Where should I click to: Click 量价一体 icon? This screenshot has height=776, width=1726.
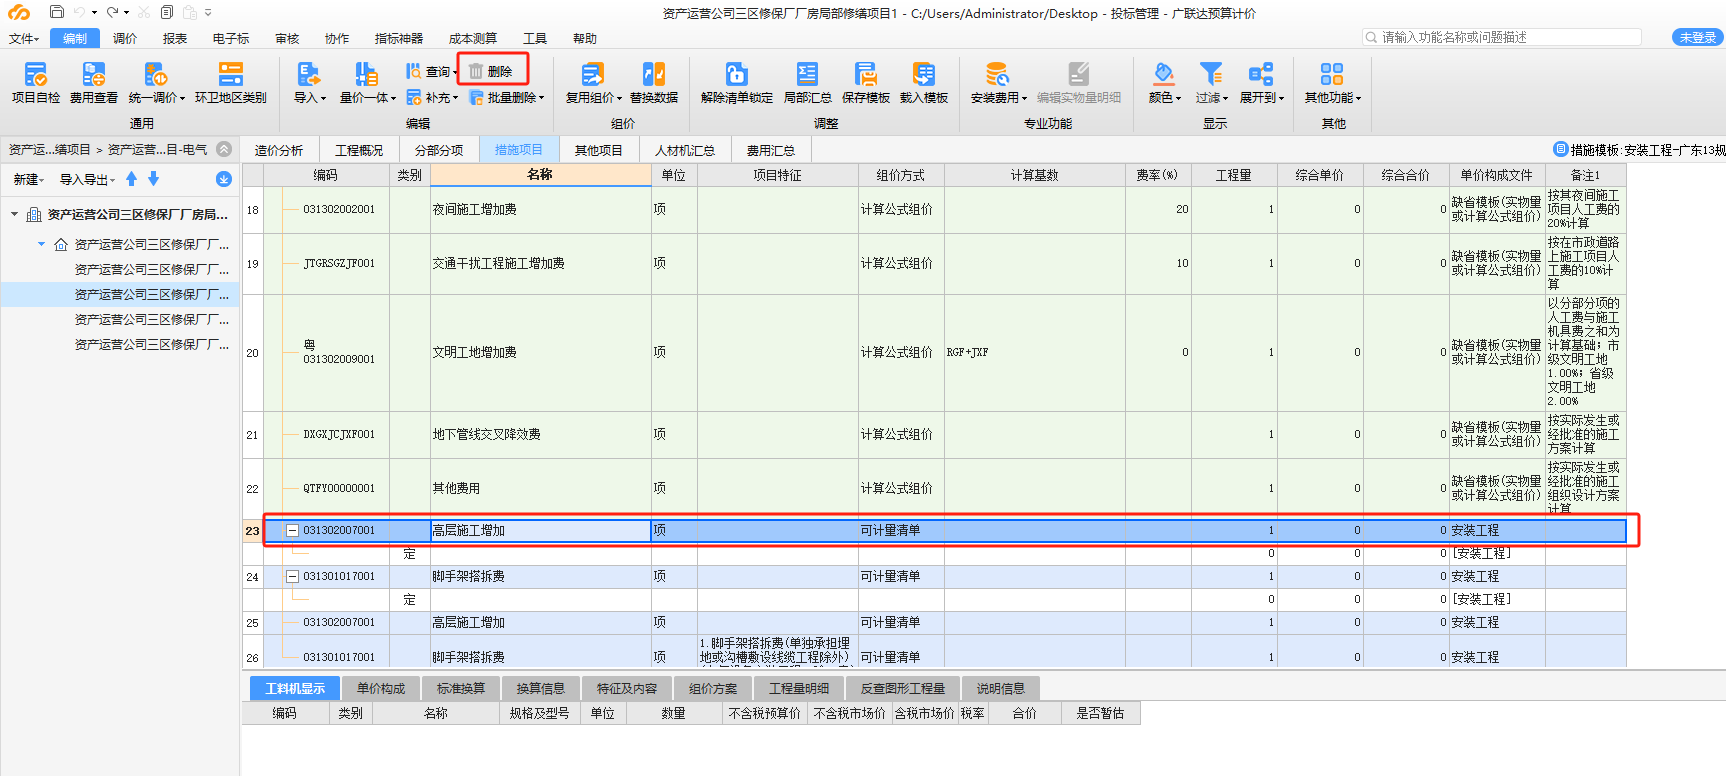coord(366,74)
